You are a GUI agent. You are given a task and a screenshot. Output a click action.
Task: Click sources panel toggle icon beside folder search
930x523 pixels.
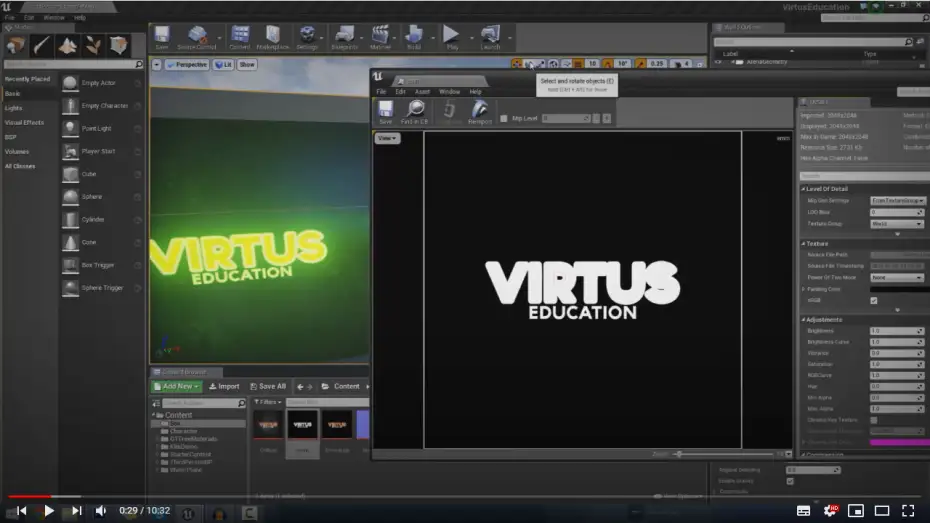156,403
